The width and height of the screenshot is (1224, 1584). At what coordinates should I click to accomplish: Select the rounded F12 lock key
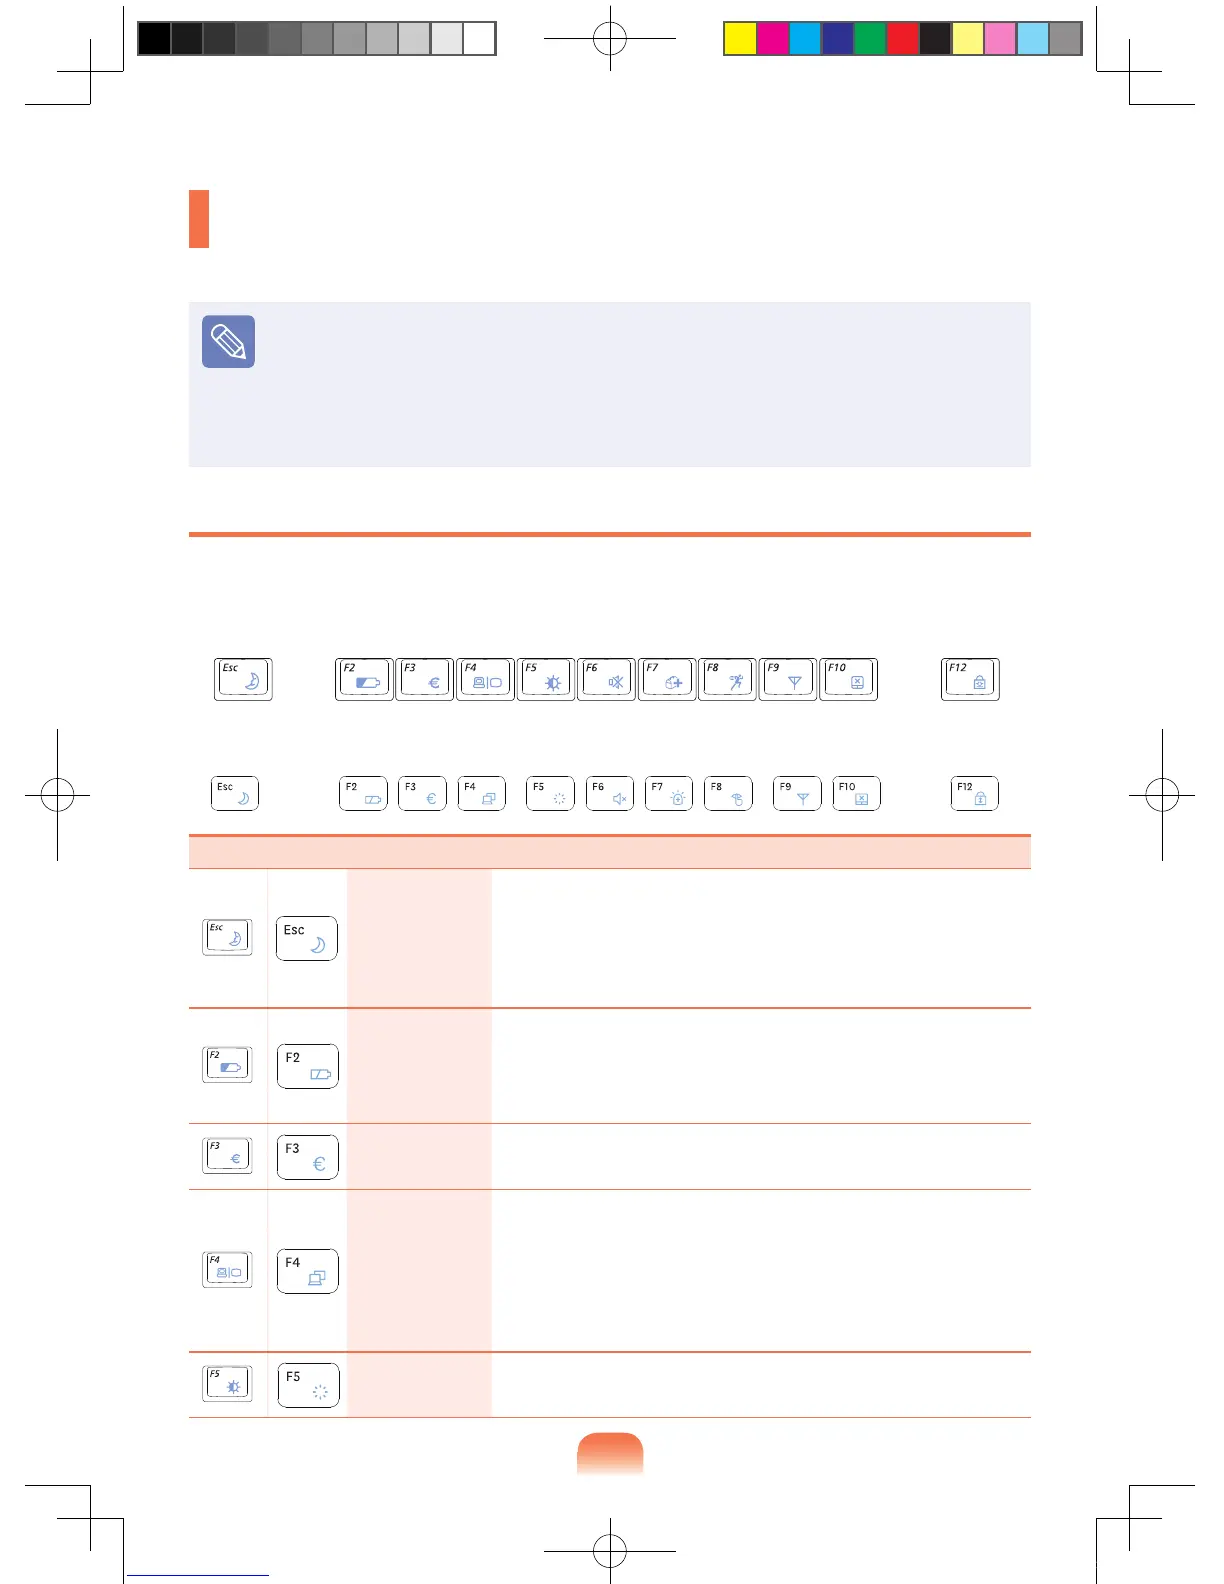tap(975, 793)
